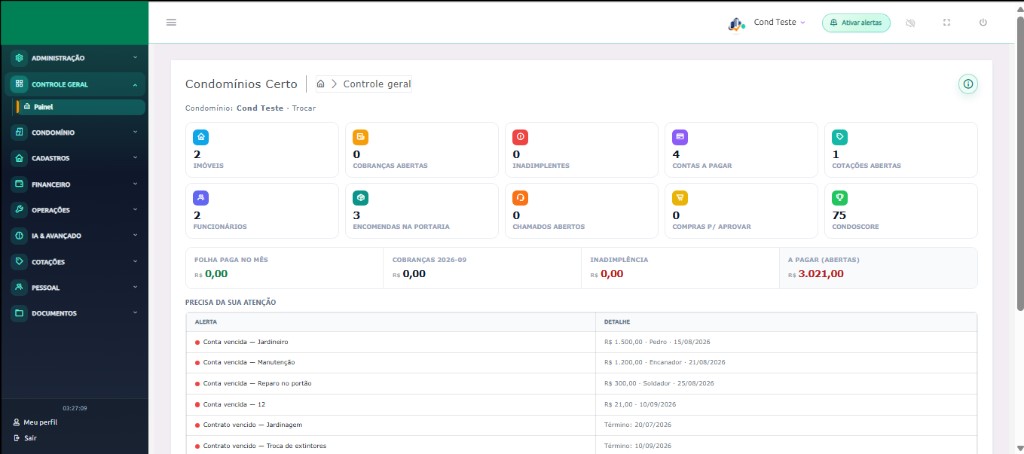Click the purple Contas a Pagar icon

click(x=680, y=137)
